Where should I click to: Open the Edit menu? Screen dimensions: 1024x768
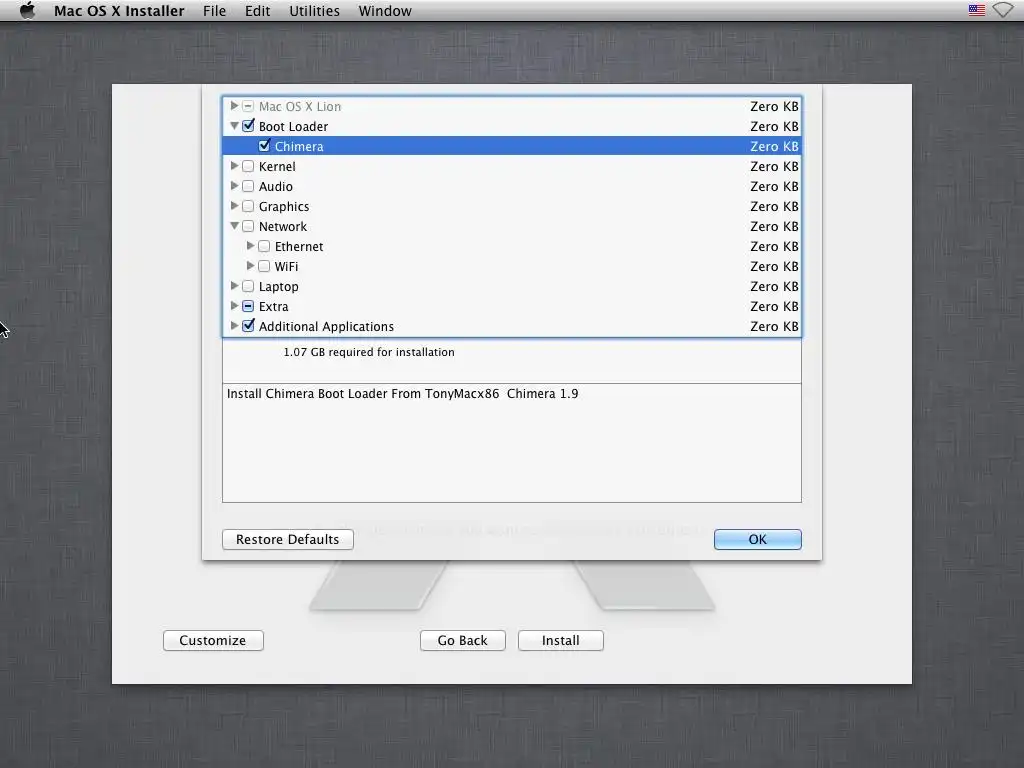[257, 11]
